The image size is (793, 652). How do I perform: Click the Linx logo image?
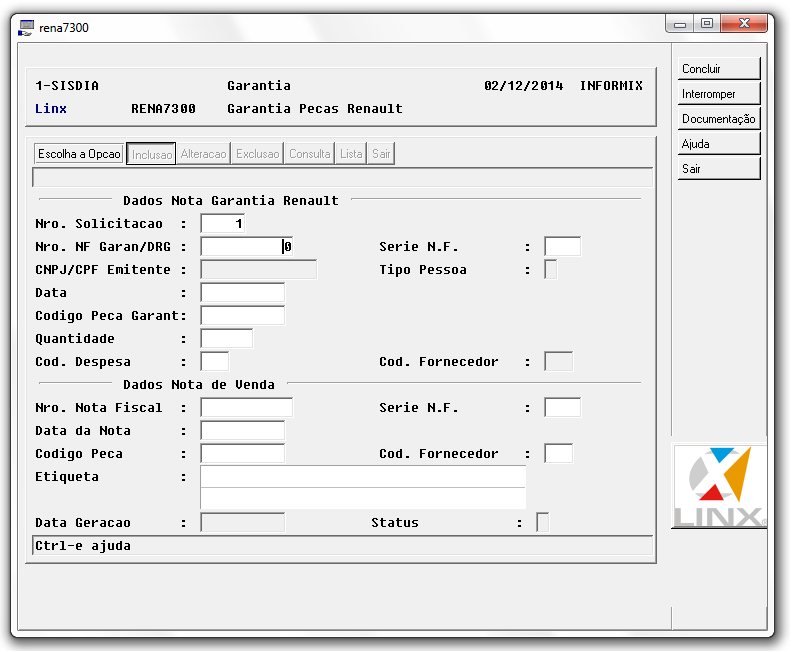720,486
